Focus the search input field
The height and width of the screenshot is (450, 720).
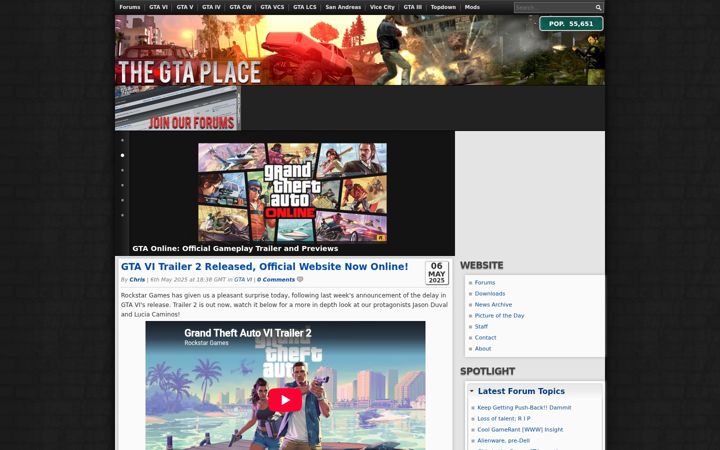tap(554, 7)
